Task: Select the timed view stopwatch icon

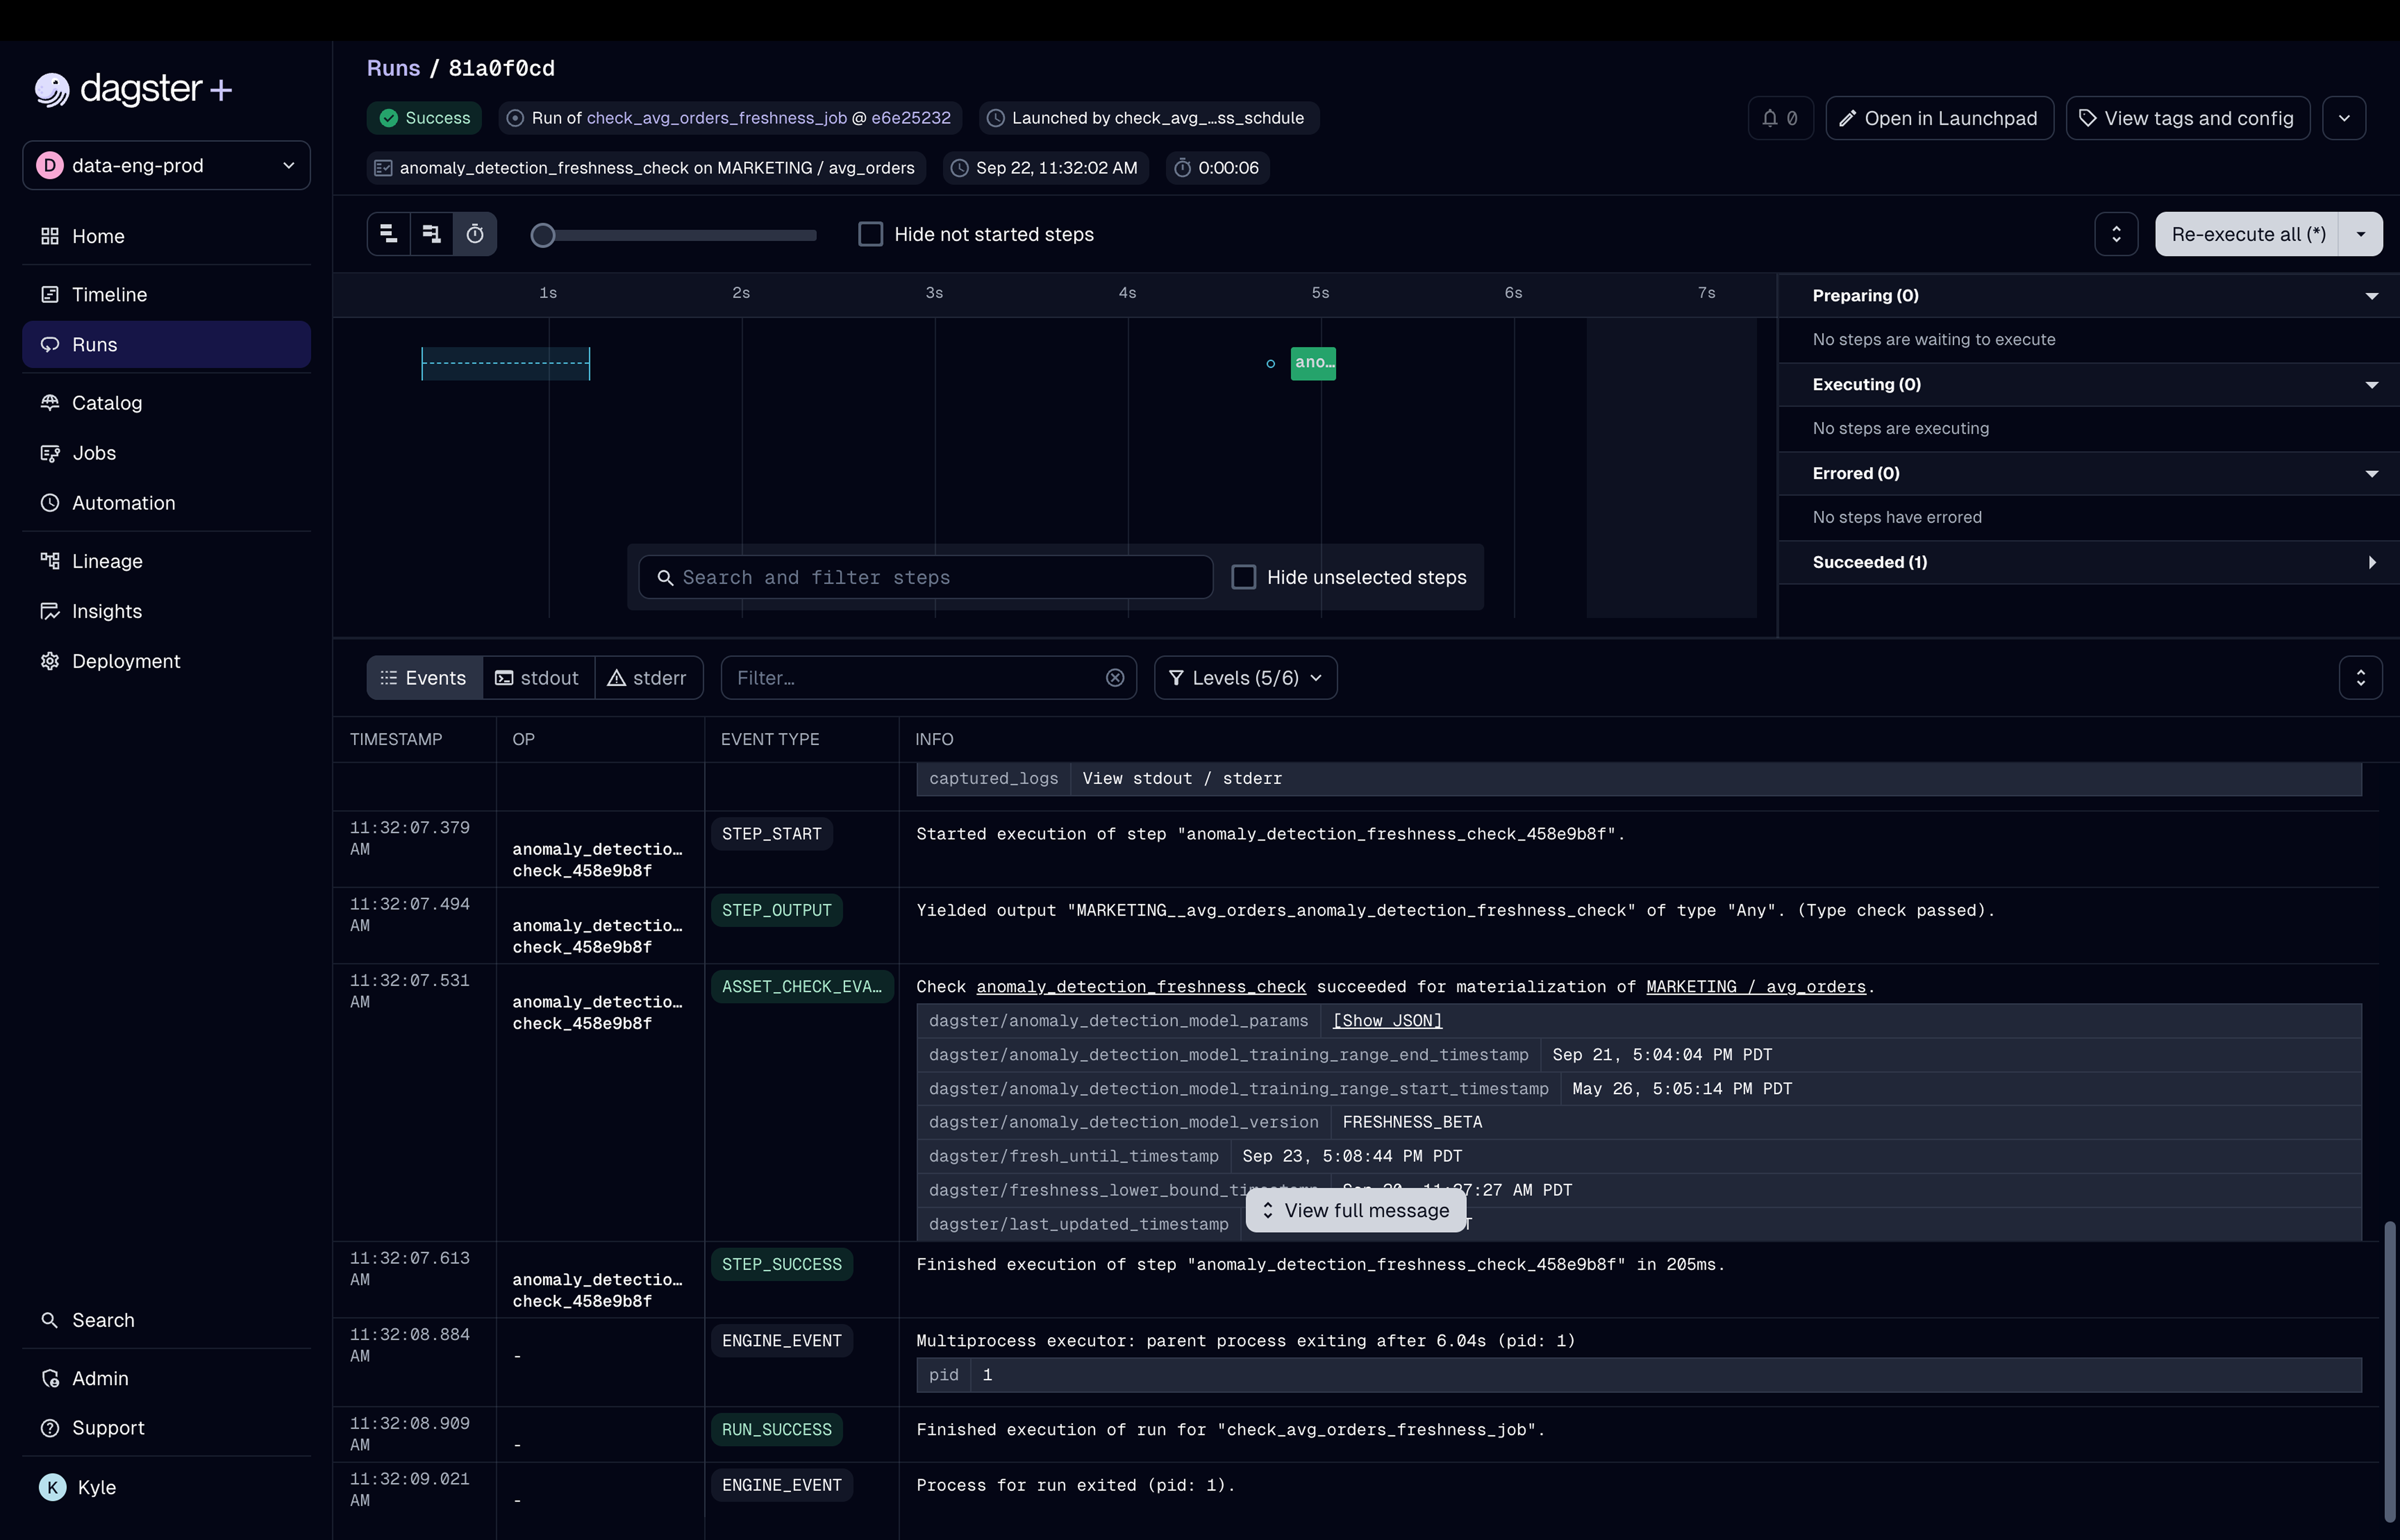Action: 475,234
